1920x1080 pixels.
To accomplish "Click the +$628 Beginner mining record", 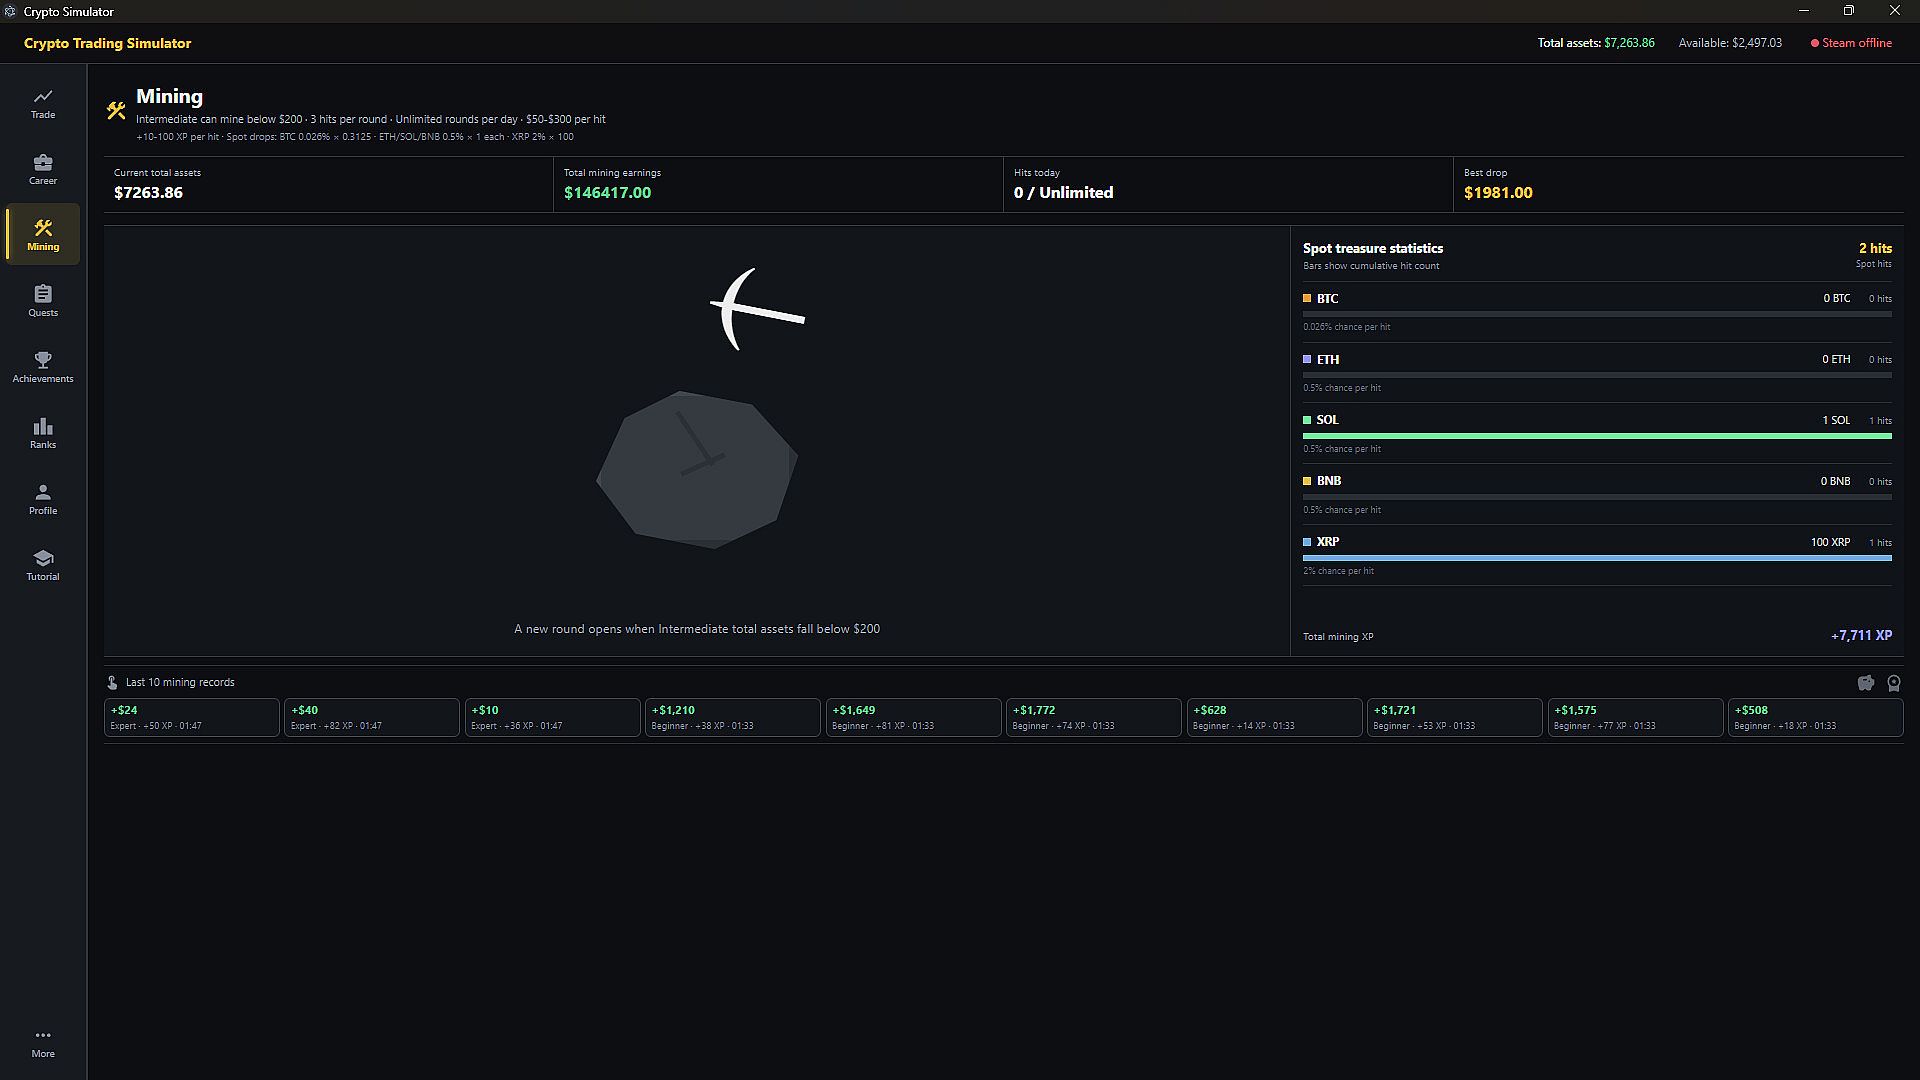I will 1275,717.
